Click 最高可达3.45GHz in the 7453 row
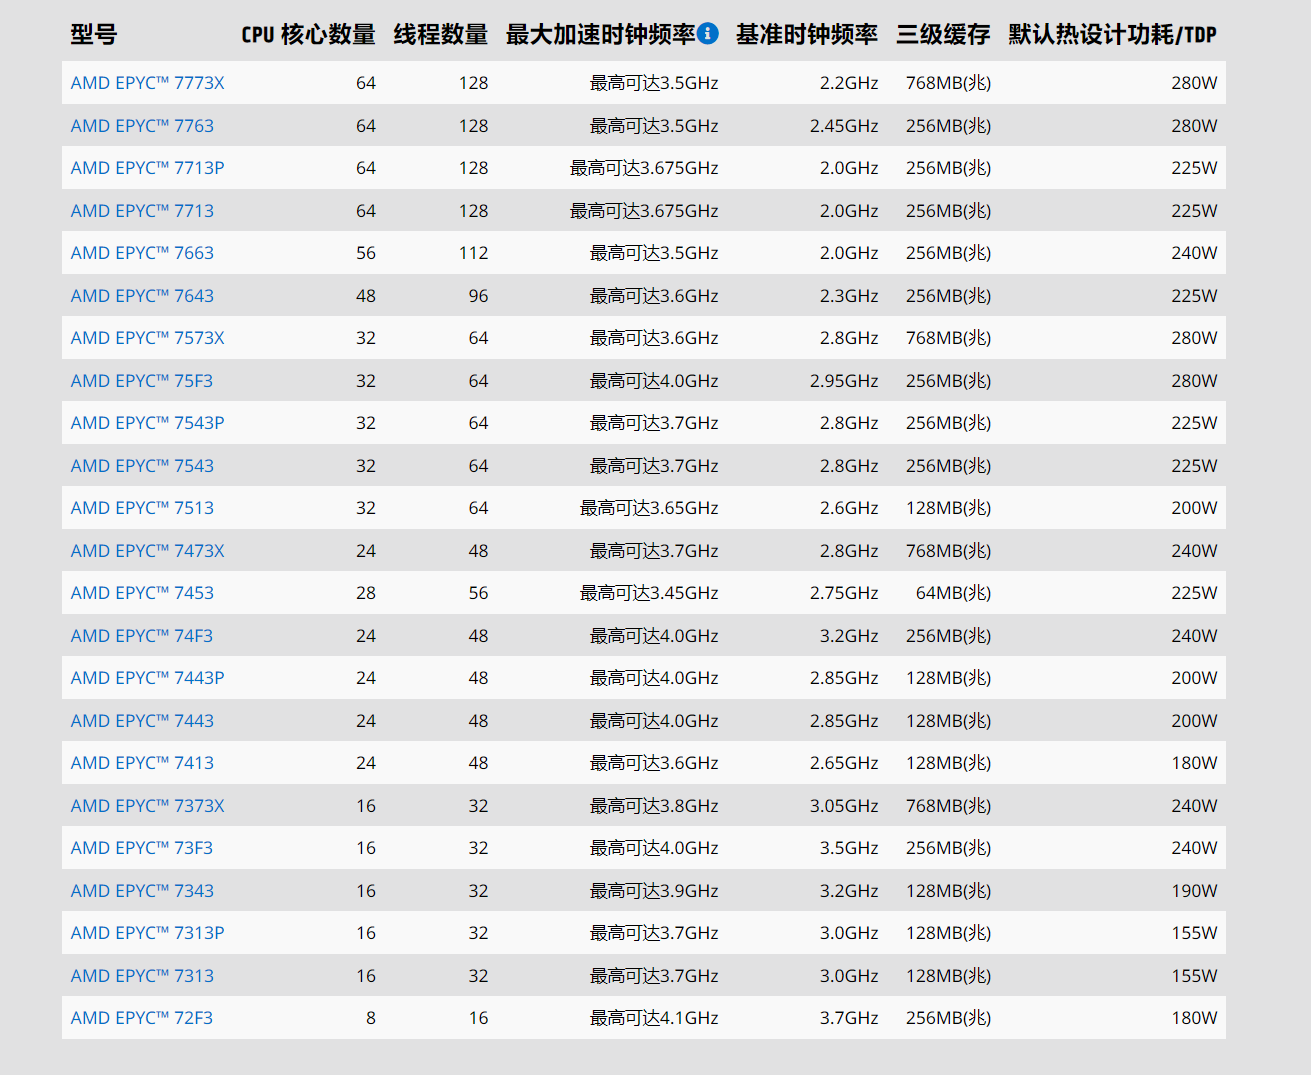1311x1075 pixels. [x=649, y=593]
